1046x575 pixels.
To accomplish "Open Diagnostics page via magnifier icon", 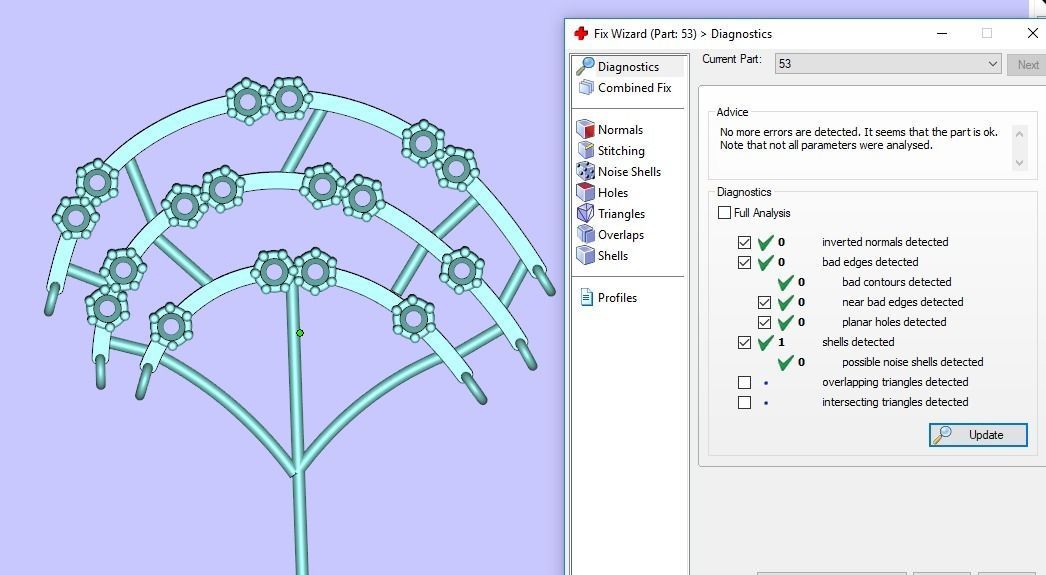I will (x=585, y=66).
